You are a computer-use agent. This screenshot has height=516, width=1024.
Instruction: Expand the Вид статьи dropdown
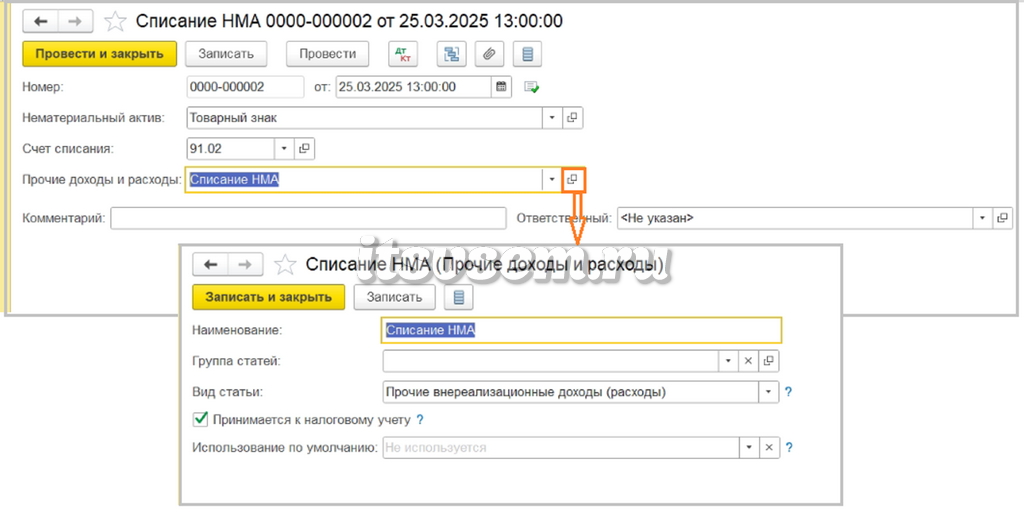769,393
